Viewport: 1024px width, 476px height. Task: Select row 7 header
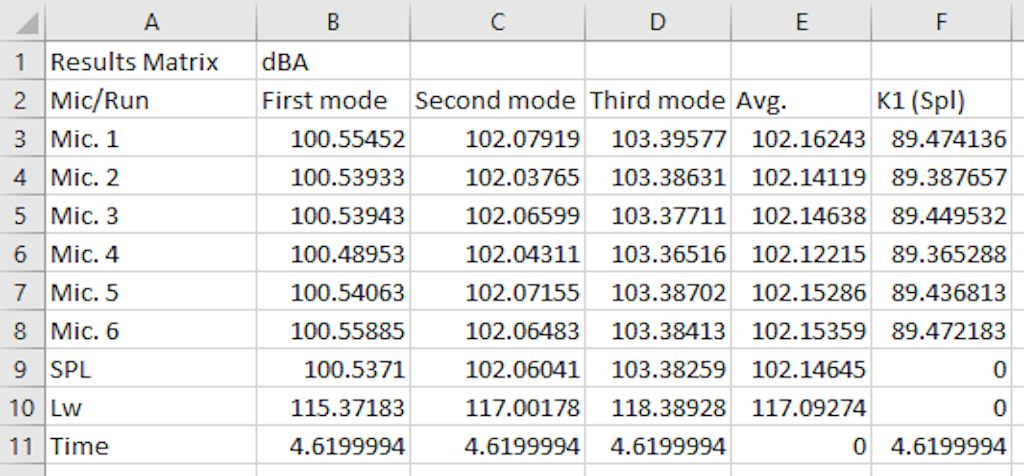point(22,293)
